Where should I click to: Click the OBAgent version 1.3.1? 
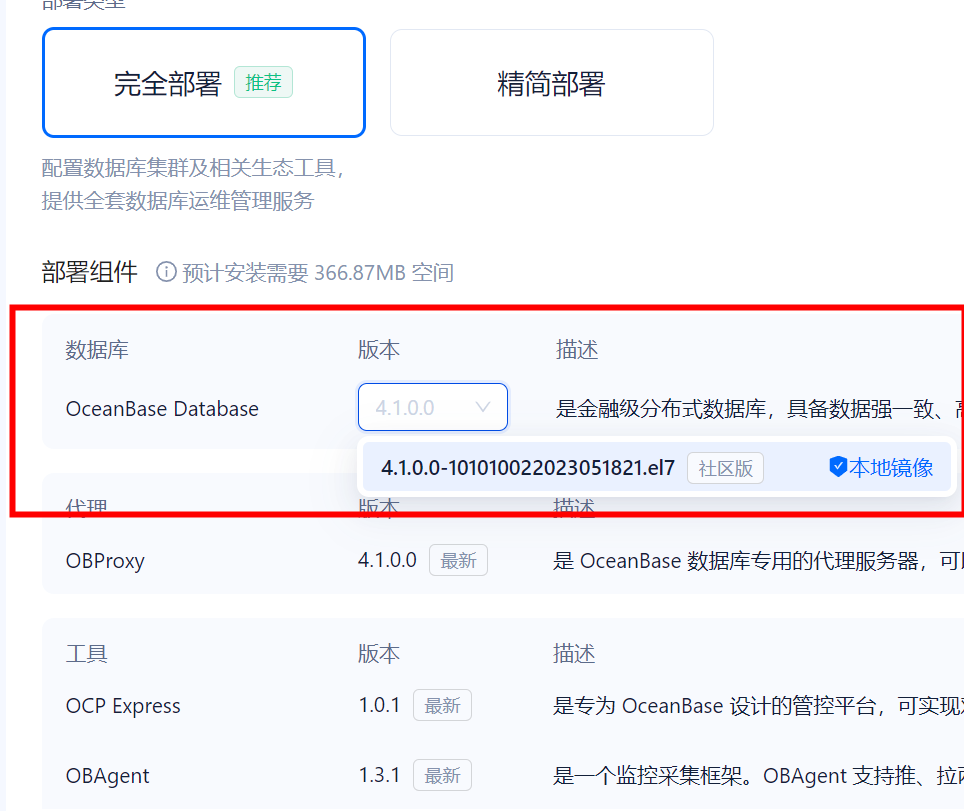379,775
